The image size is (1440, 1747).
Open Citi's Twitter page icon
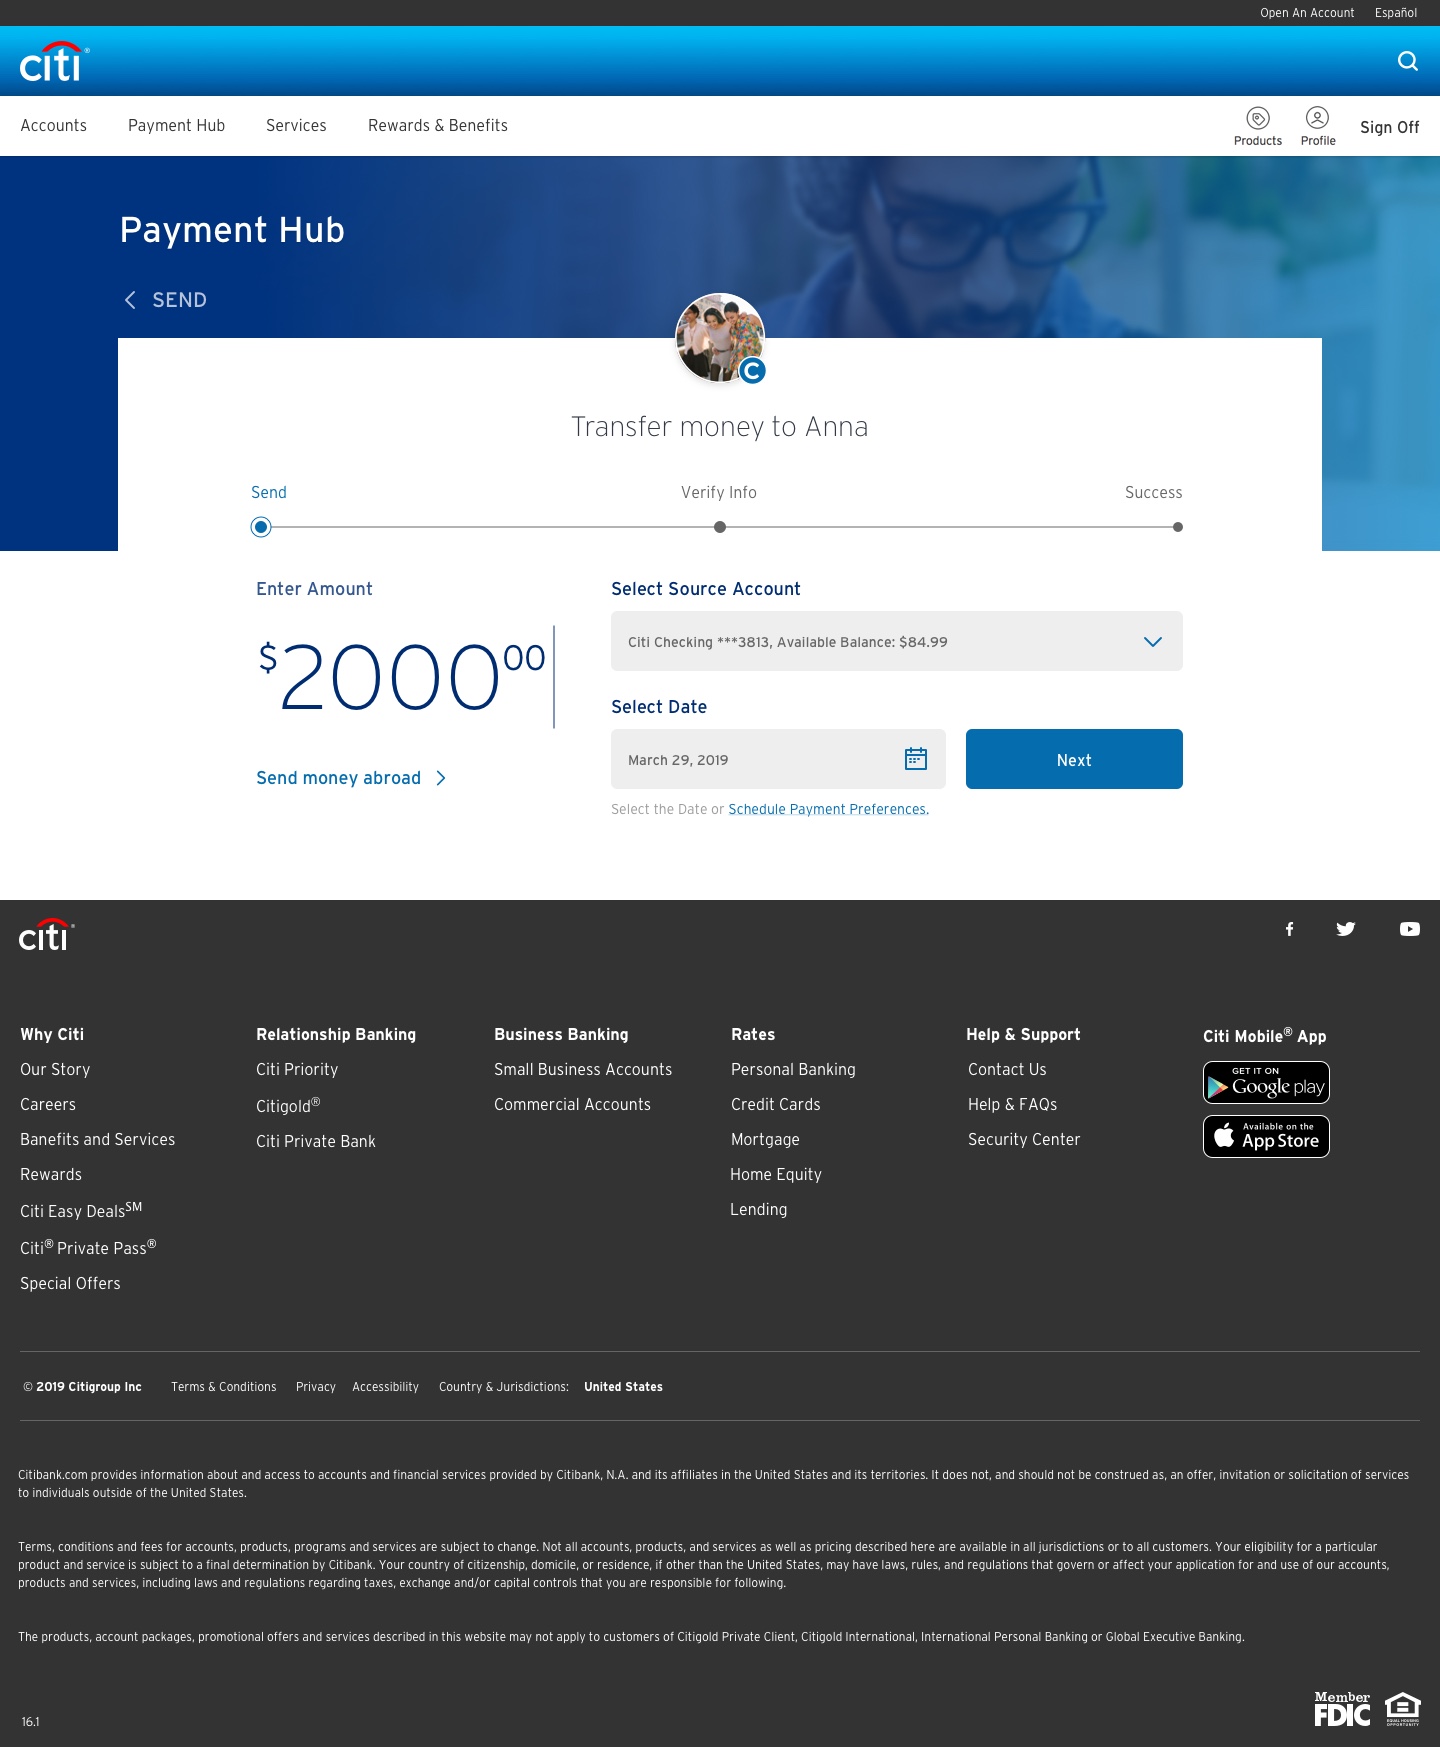tap(1346, 929)
